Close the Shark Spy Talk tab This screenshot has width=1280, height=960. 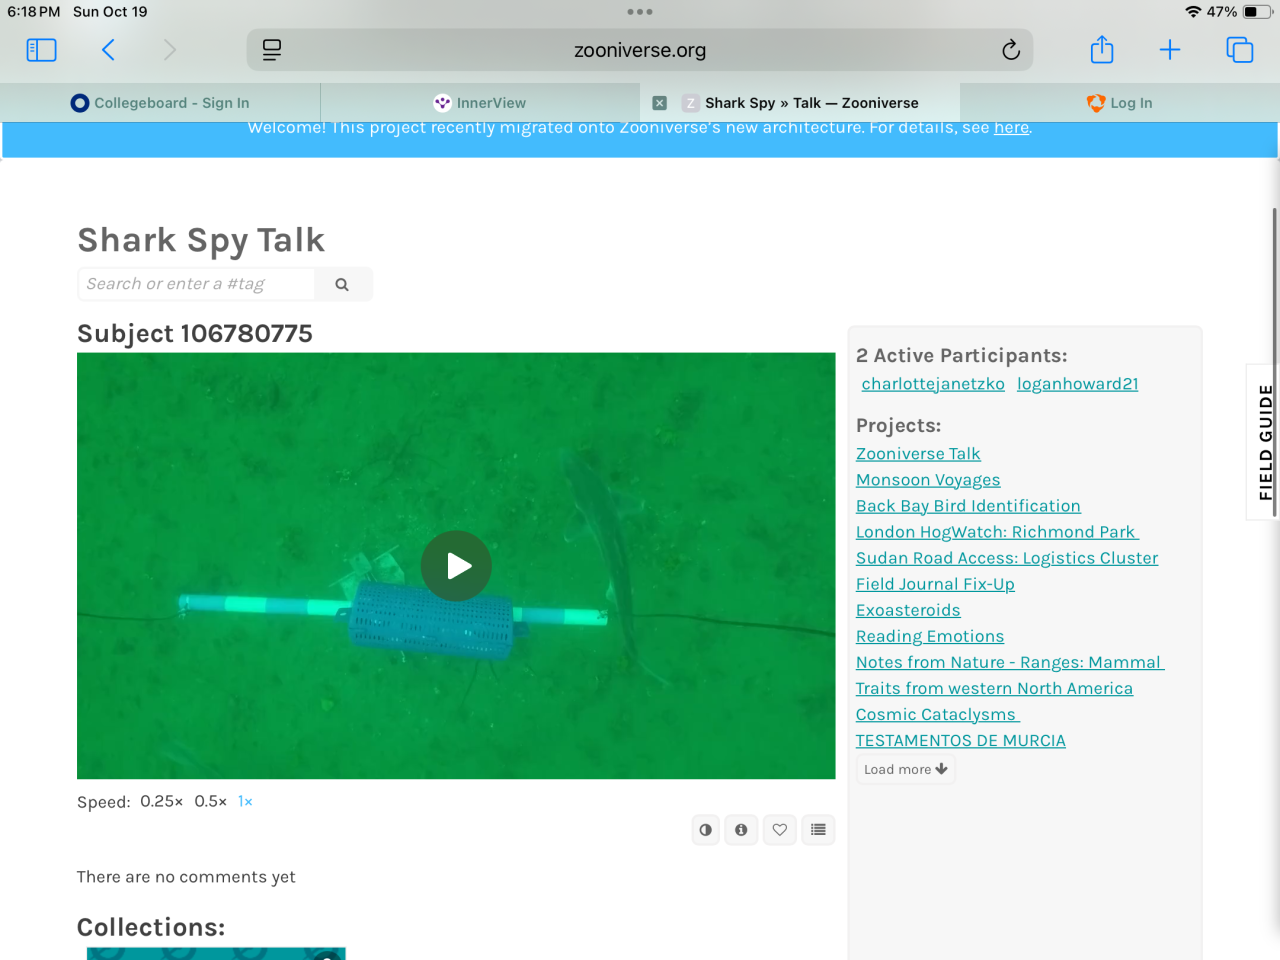pyautogui.click(x=660, y=103)
